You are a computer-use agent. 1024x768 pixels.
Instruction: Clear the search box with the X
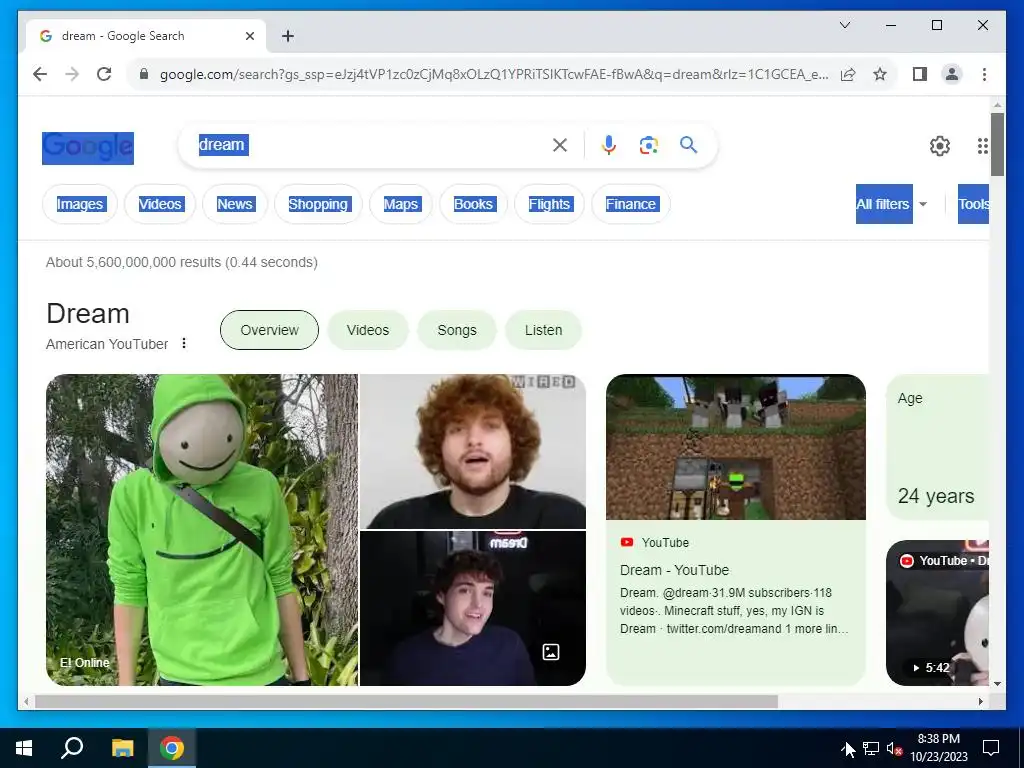(x=560, y=145)
